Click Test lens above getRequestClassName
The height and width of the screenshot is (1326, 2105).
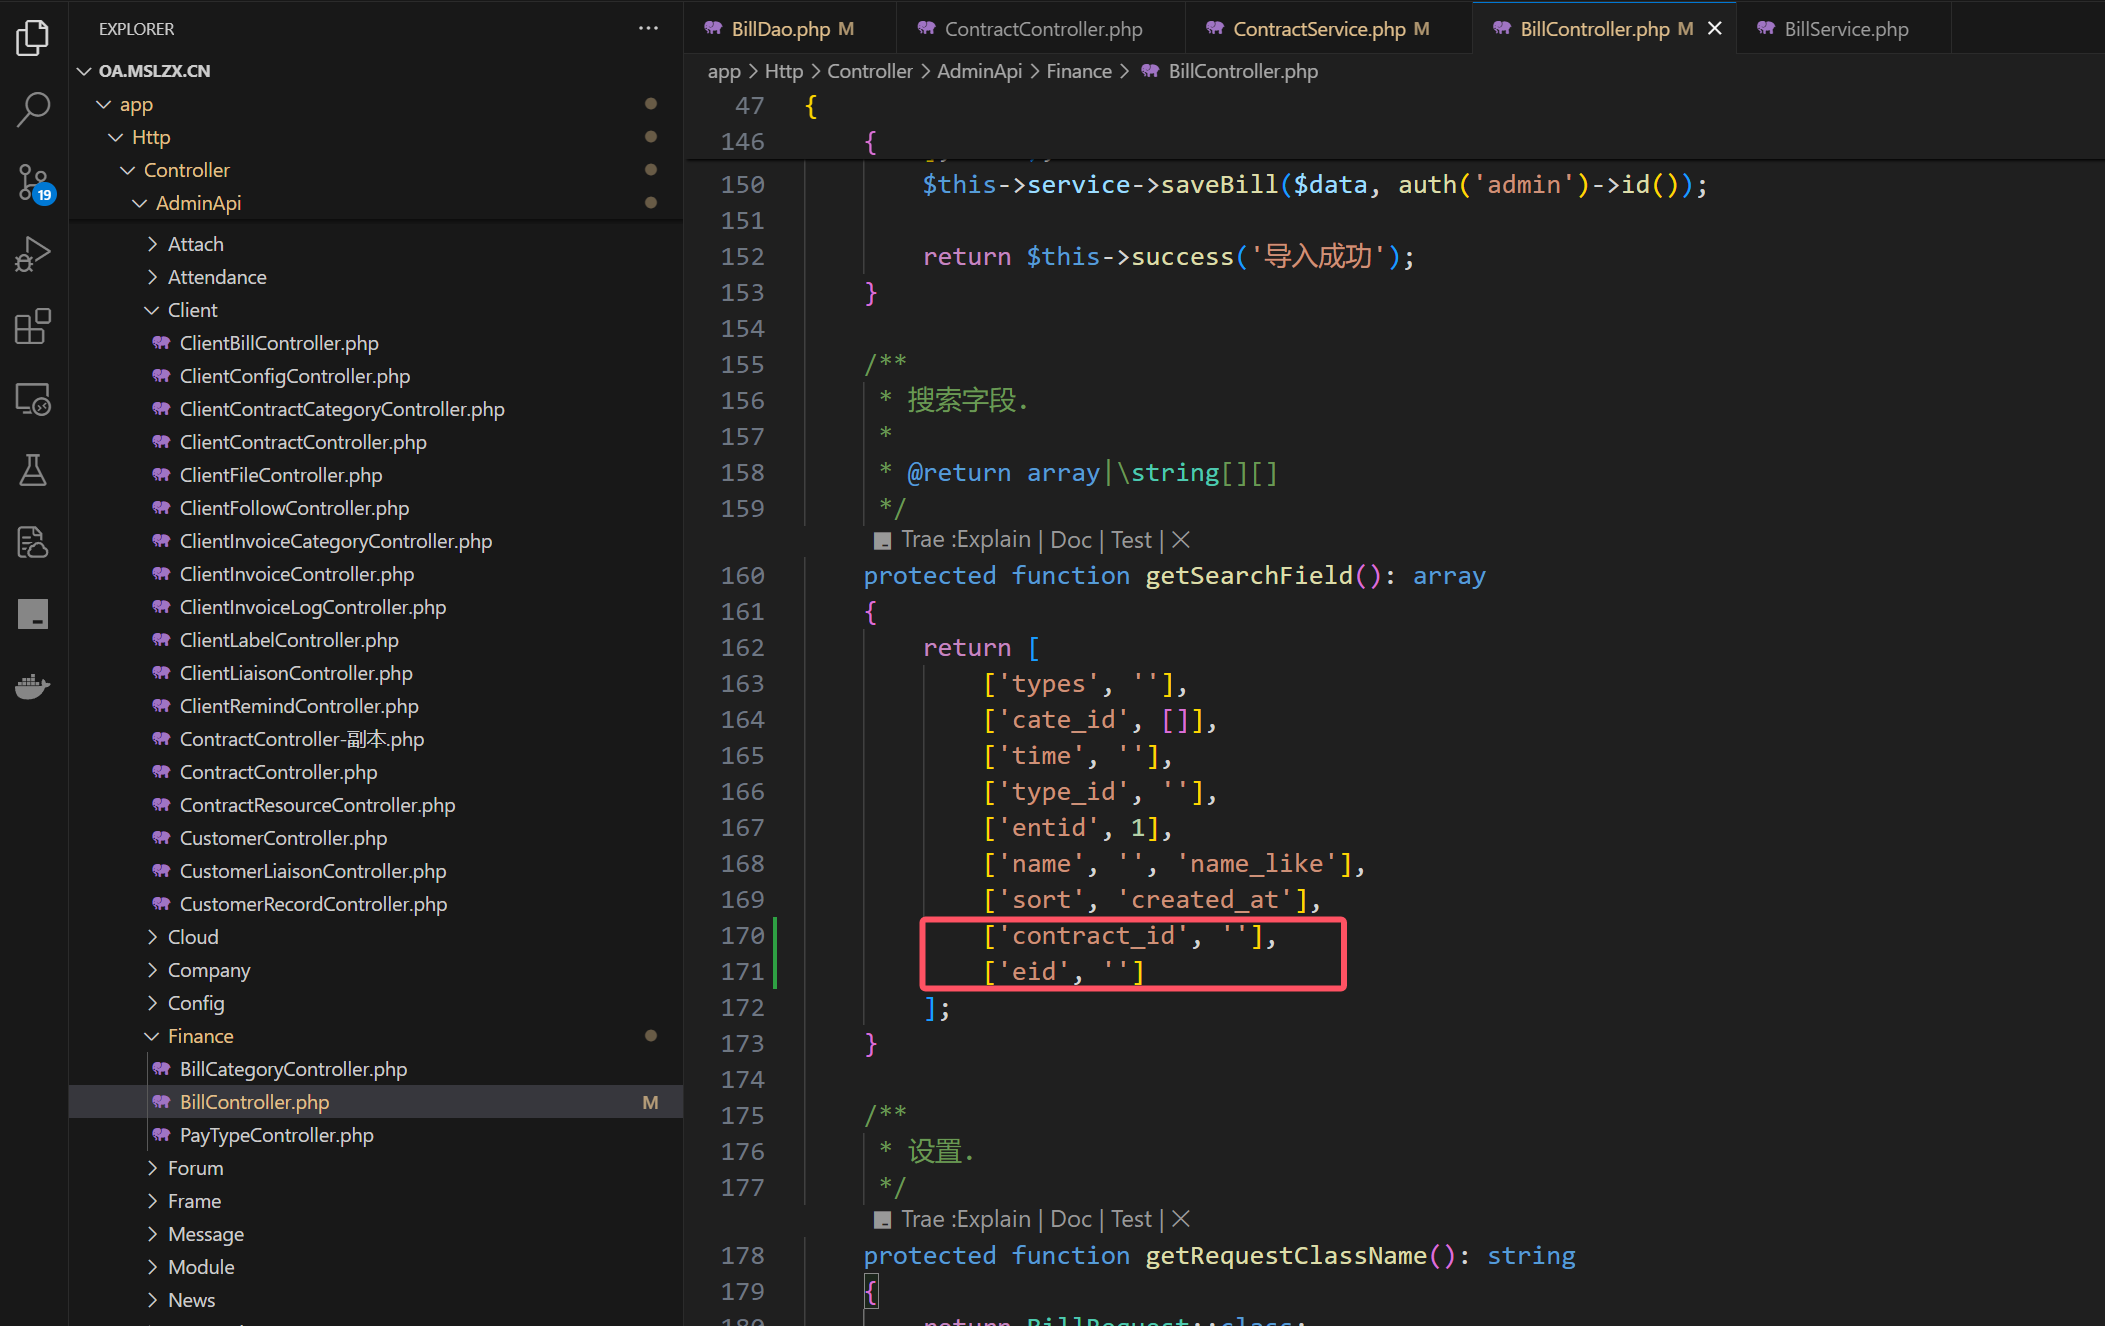point(1132,1219)
